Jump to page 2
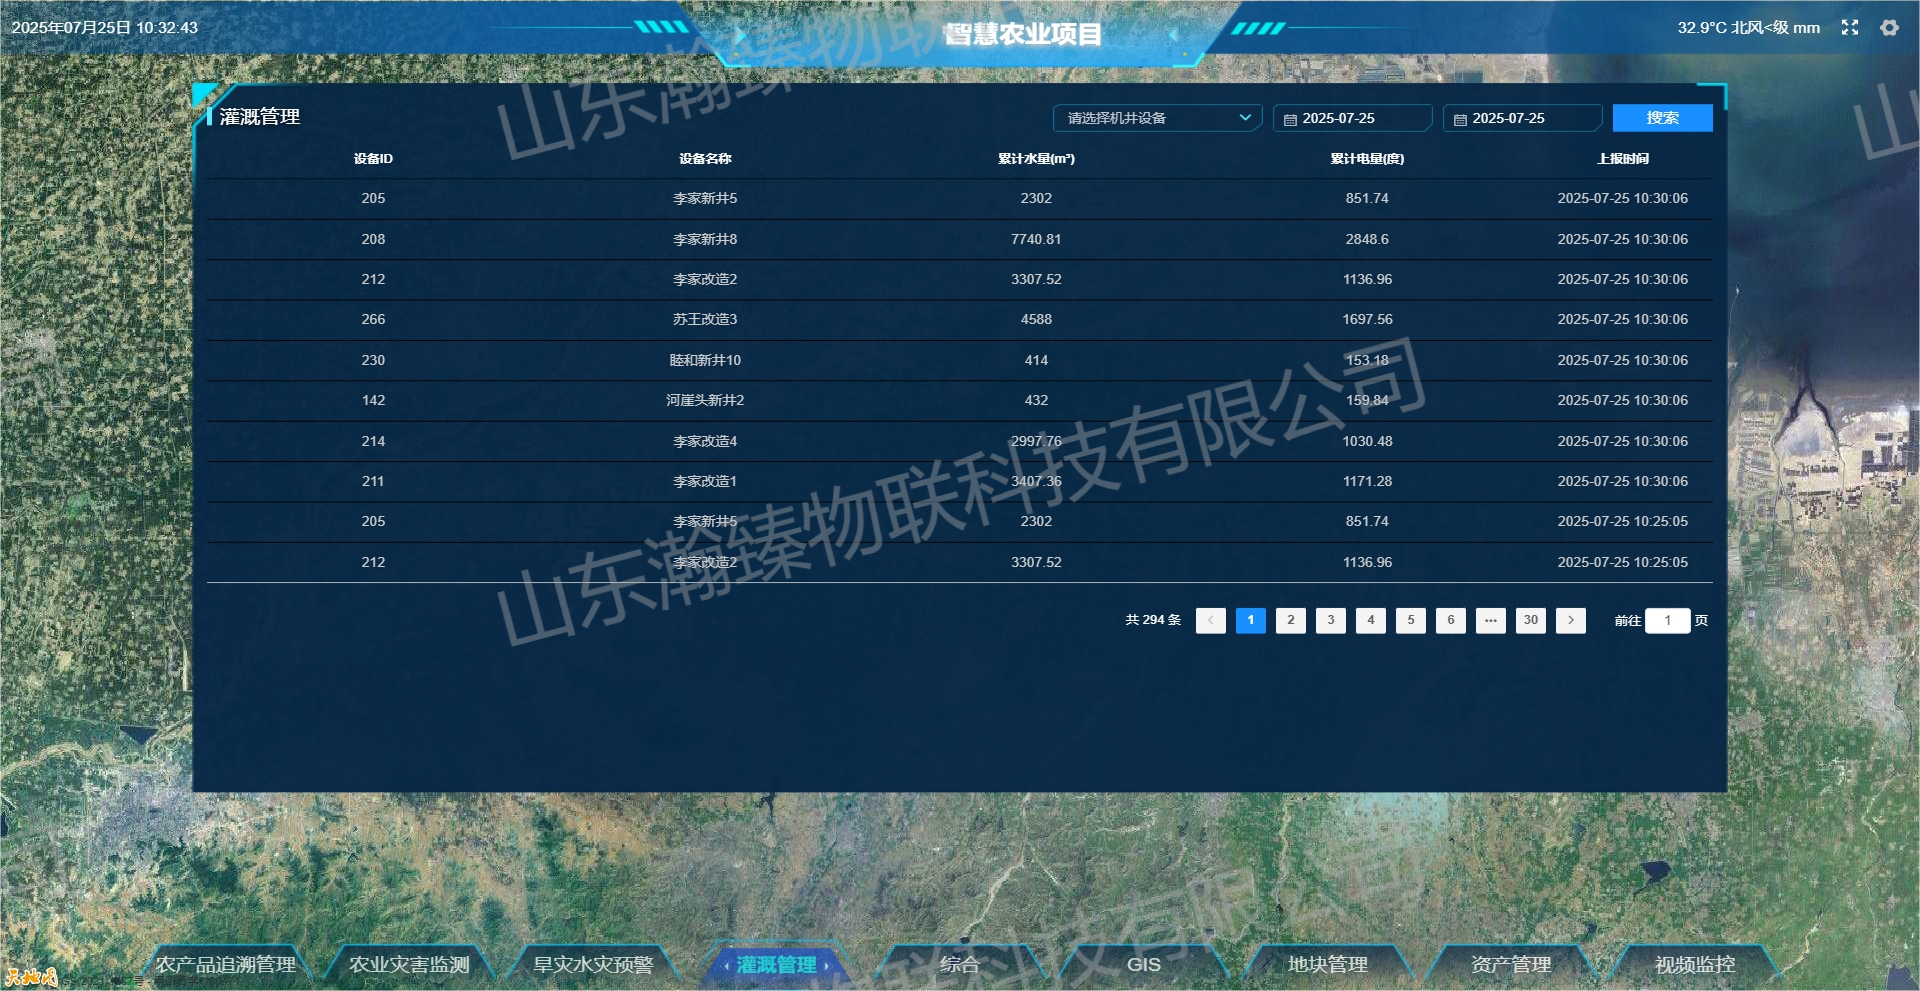 pos(1290,620)
